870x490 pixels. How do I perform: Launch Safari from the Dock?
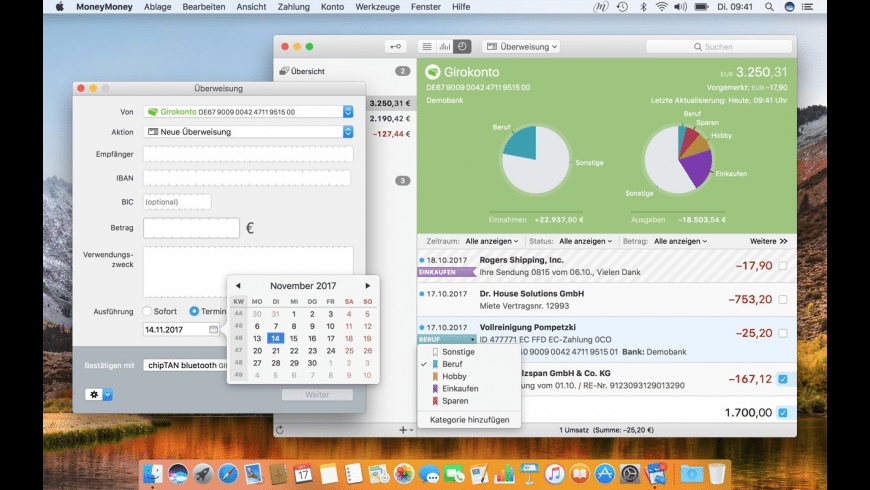(x=228, y=474)
